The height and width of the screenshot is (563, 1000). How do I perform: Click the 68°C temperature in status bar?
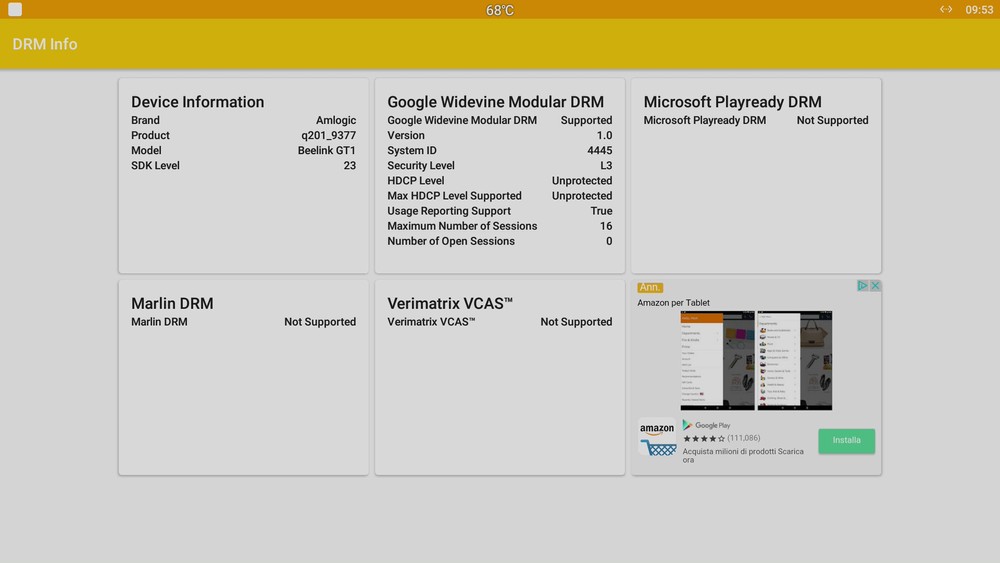pyautogui.click(x=500, y=10)
